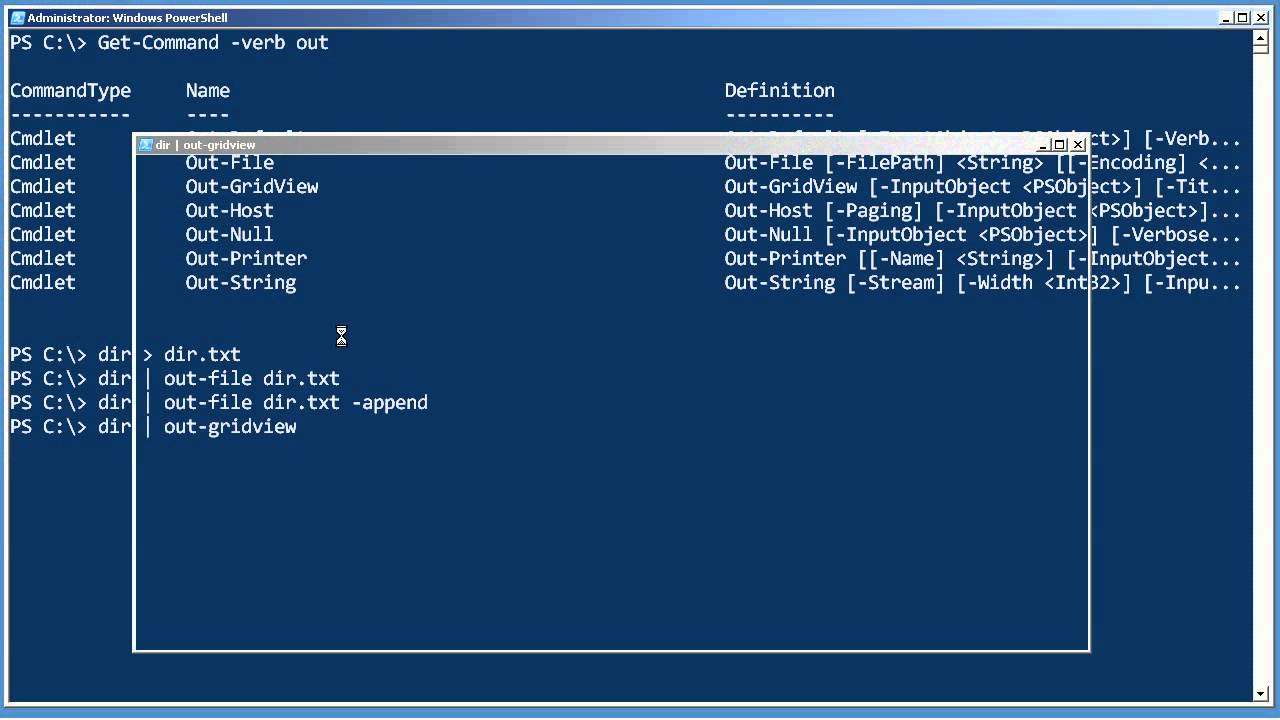Click the out-file dir.txt -append command line
The image size is (1280, 720).
point(295,403)
